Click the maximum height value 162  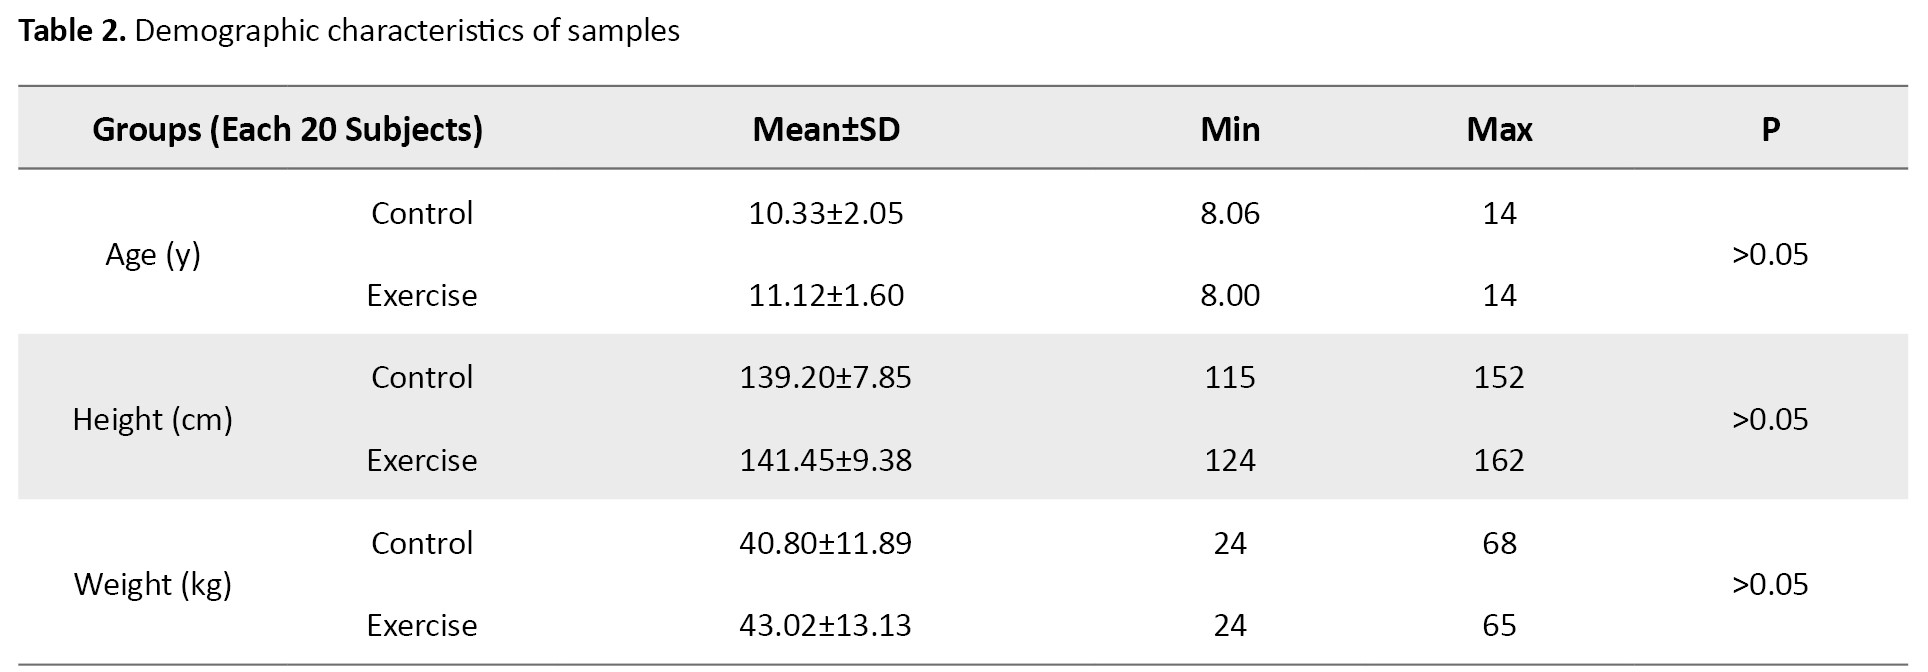[1499, 460]
